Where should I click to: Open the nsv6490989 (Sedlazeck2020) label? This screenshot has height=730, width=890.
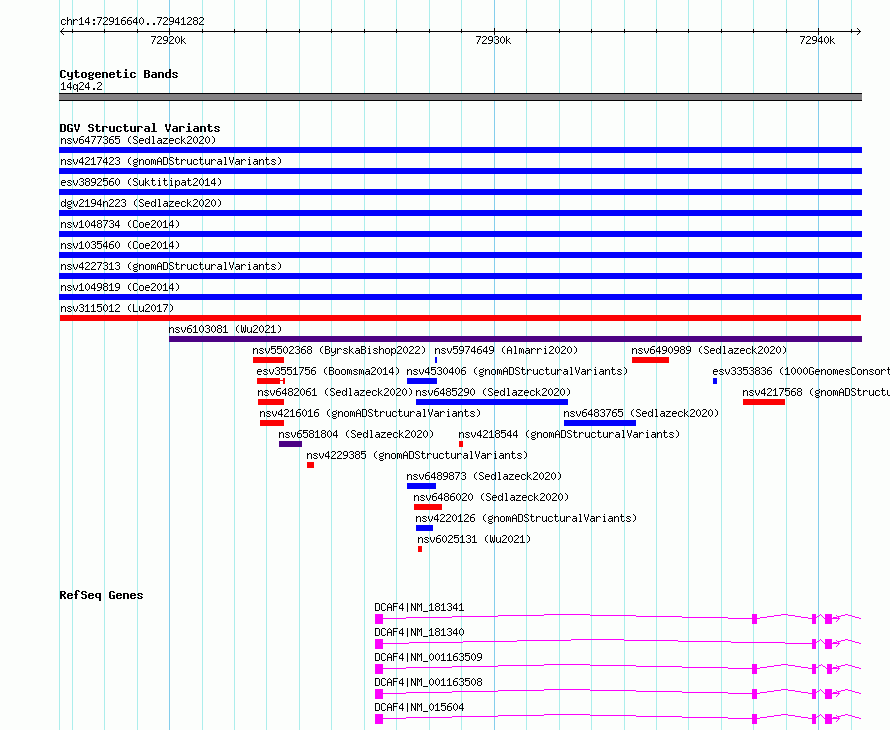pyautogui.click(x=710, y=350)
